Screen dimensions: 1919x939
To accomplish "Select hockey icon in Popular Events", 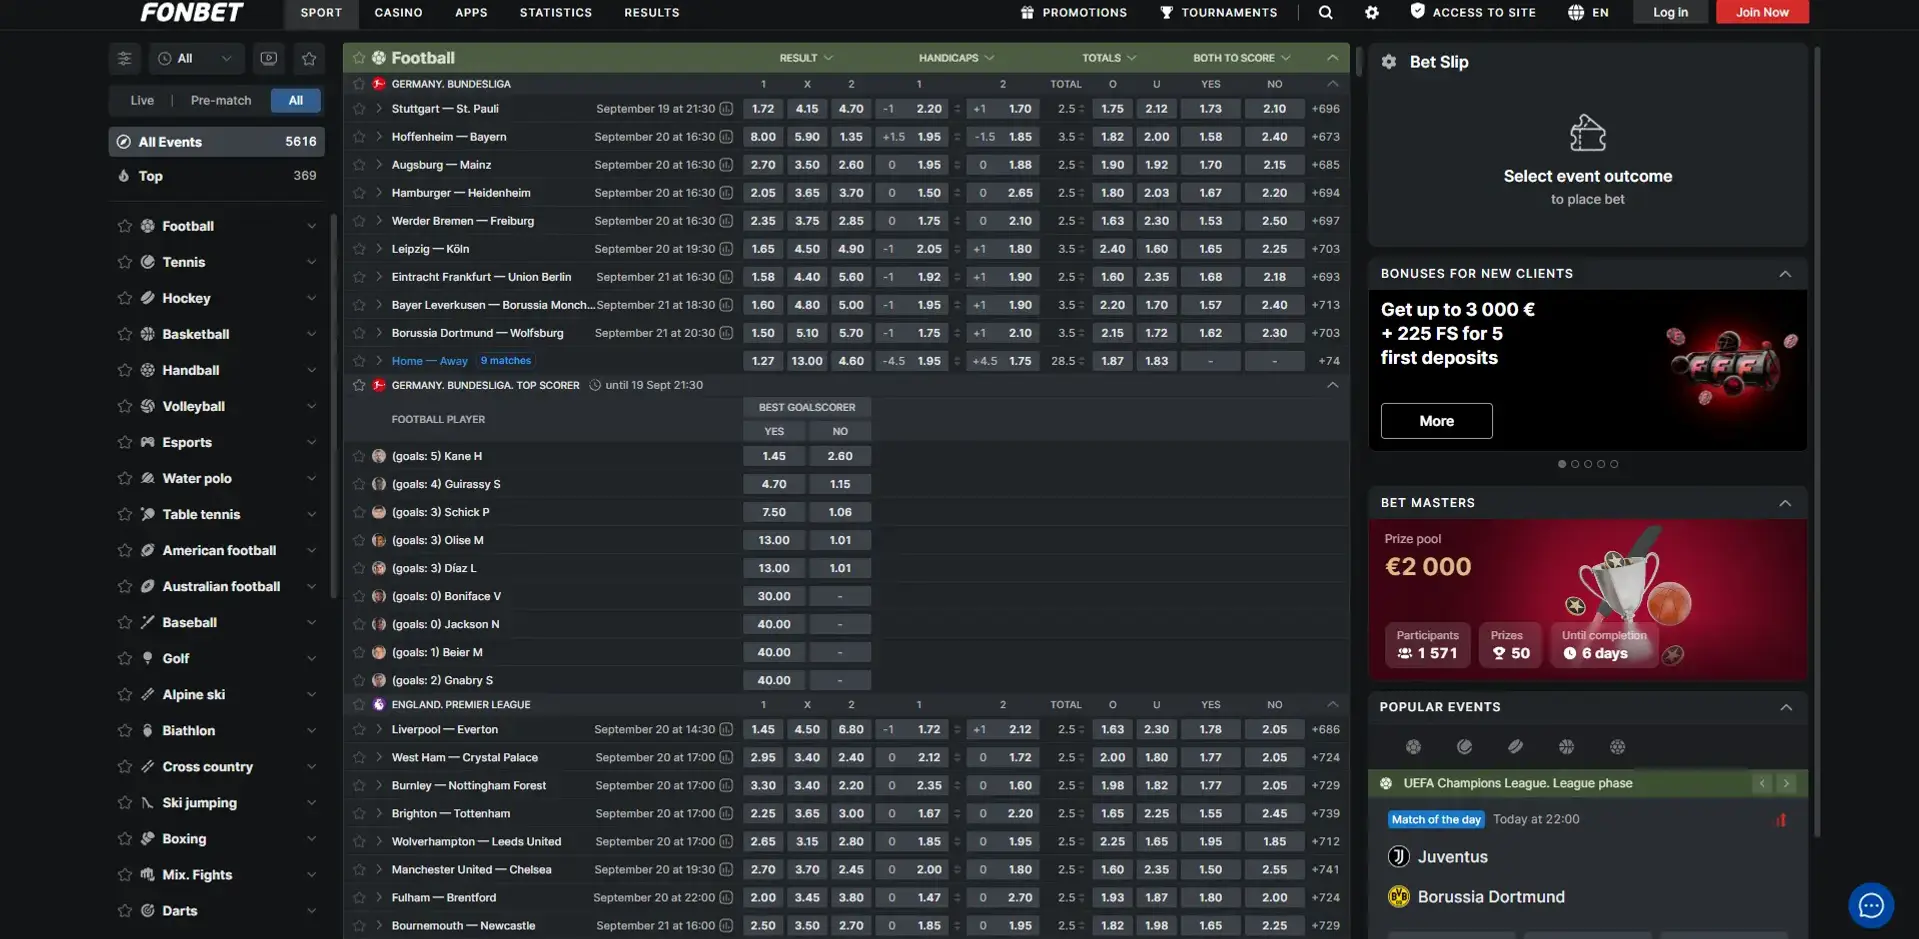I will 1515,747.
